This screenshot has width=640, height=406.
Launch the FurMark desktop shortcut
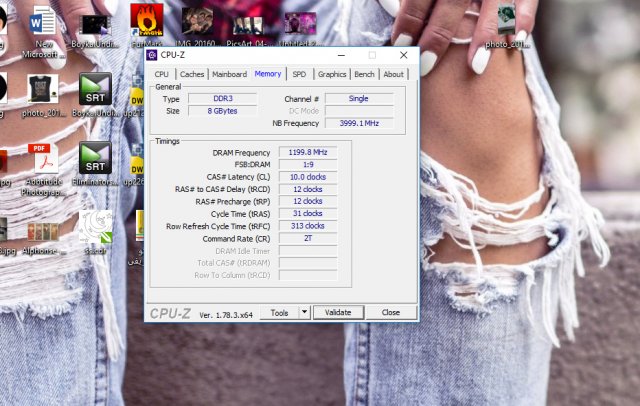(147, 20)
